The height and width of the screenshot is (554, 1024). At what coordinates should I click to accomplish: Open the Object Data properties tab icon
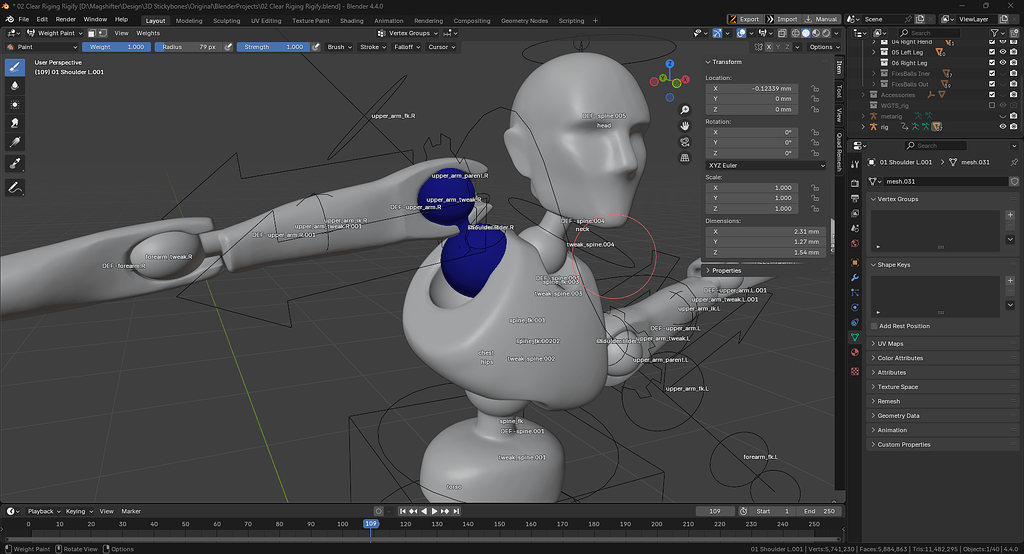855,337
